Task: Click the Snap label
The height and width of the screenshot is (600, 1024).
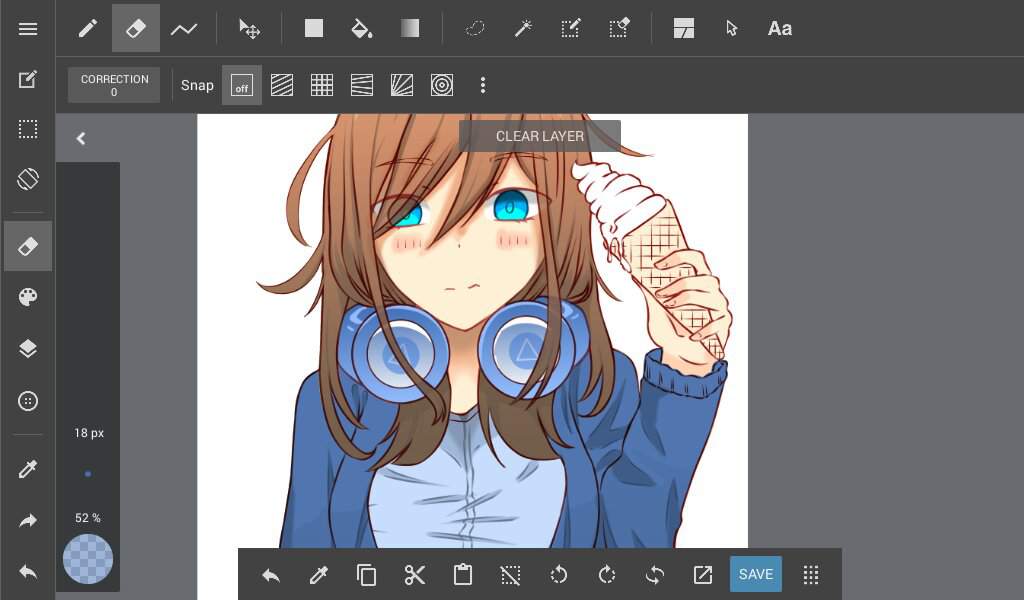Action: pyautogui.click(x=197, y=86)
